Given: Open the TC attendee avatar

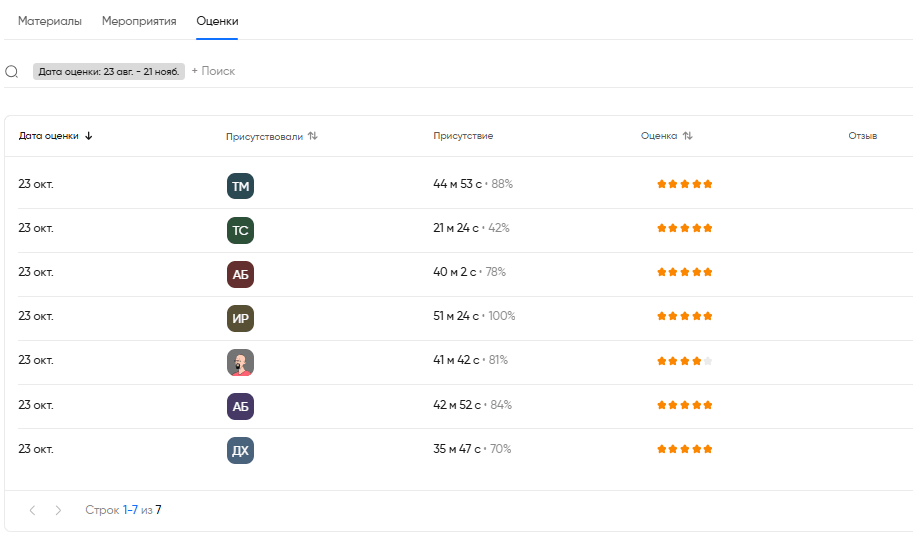Looking at the screenshot, I should coord(240,230).
